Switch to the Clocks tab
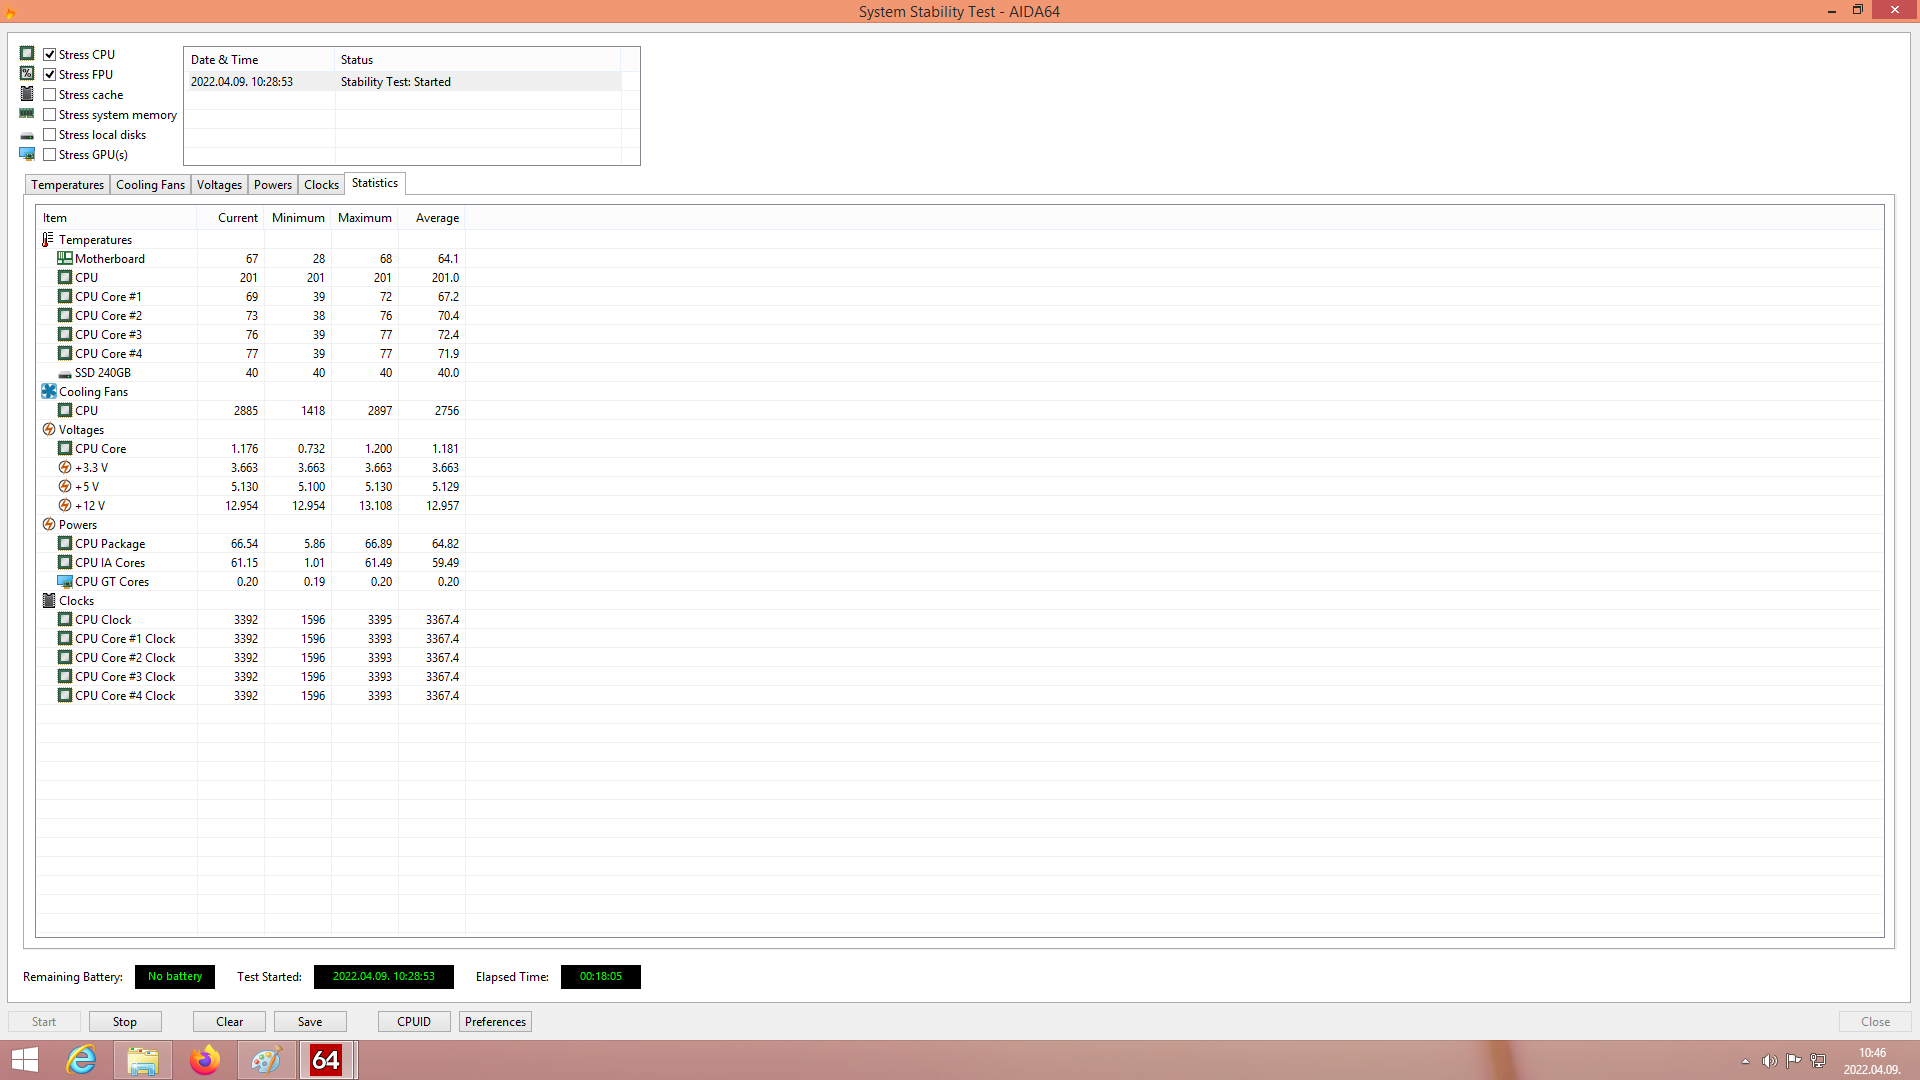Viewport: 1920px width, 1080px height. coord(321,185)
